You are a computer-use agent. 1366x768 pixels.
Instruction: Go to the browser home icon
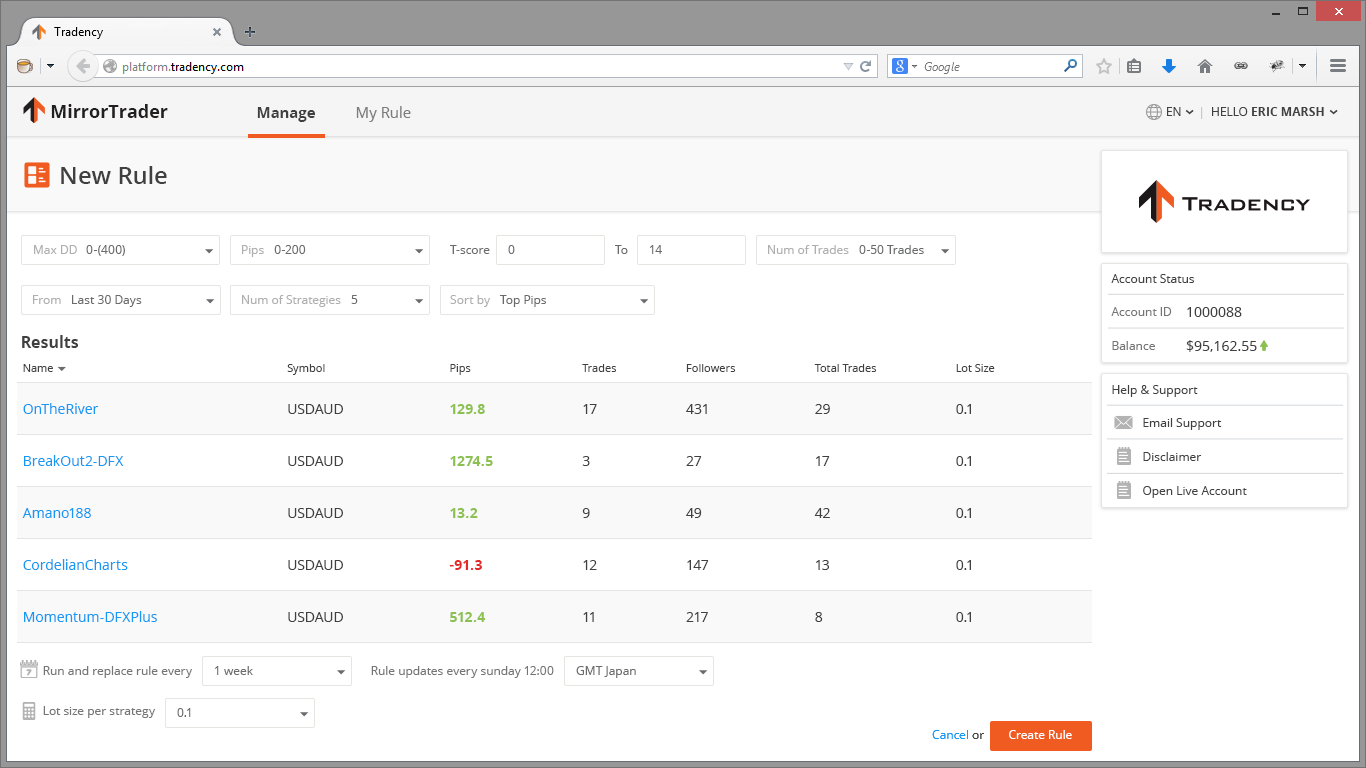[x=1205, y=66]
